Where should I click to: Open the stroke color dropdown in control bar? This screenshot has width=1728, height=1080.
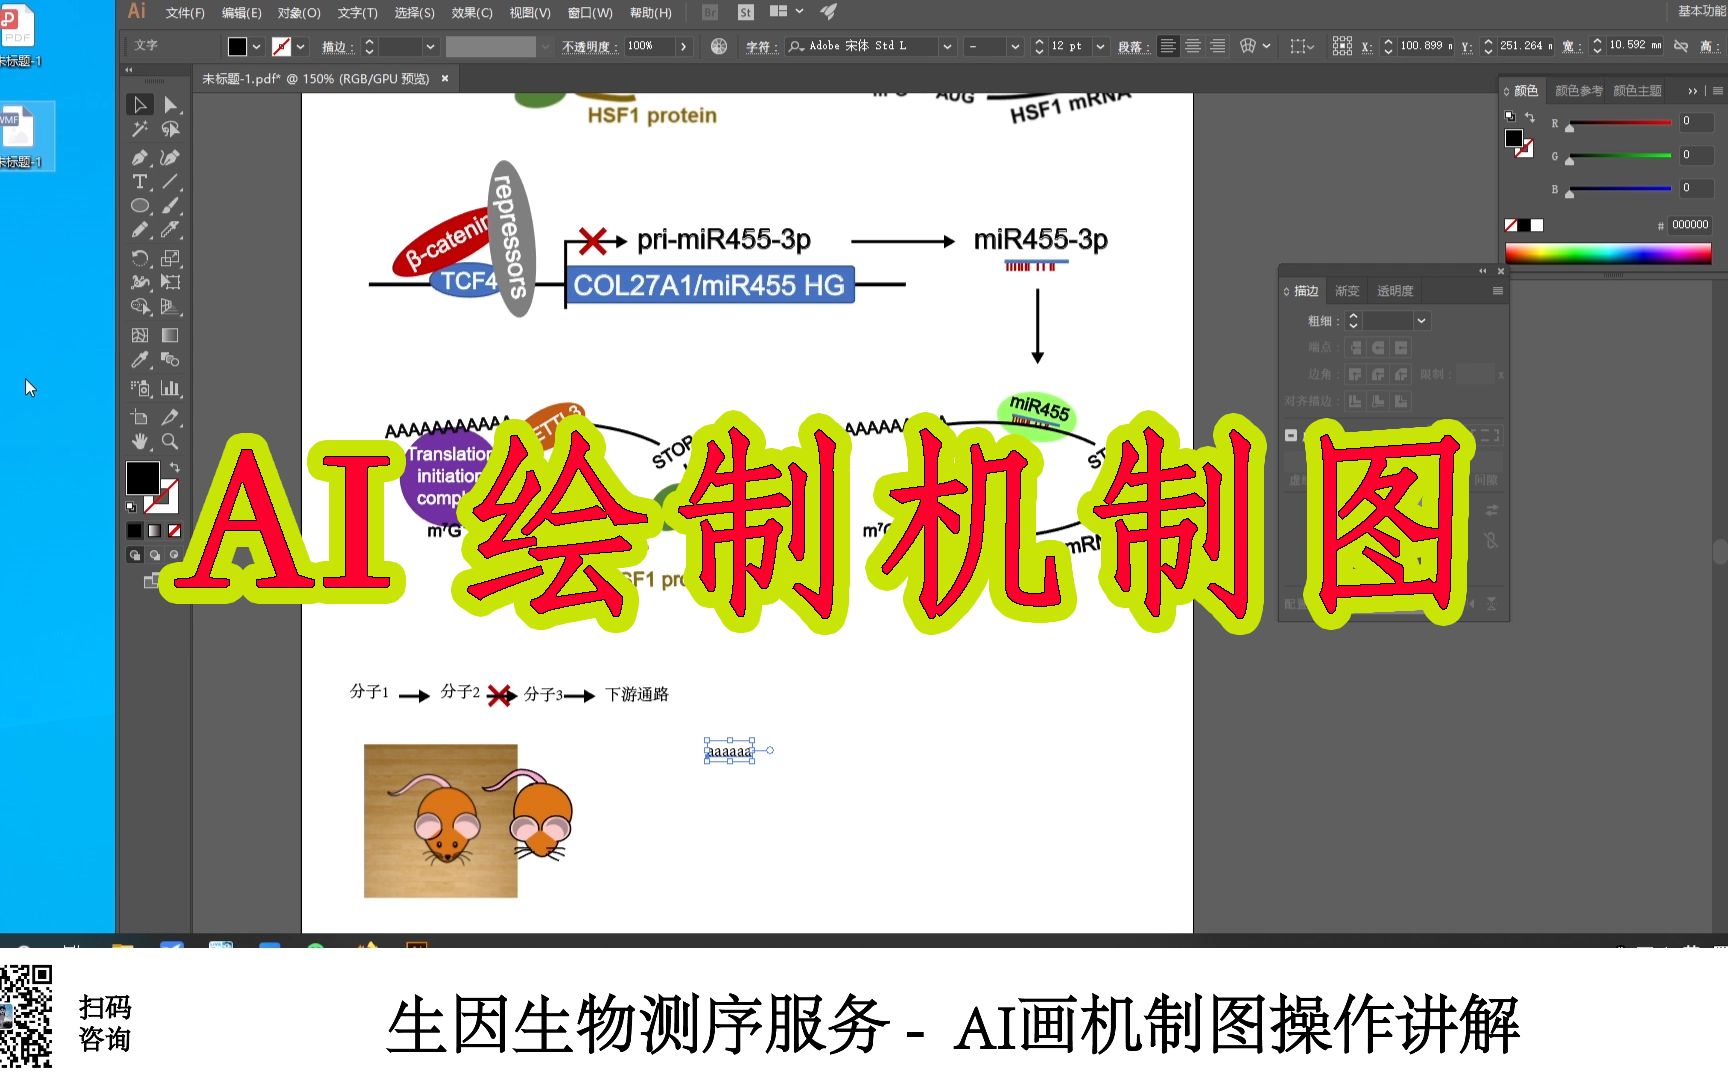[x=300, y=46]
